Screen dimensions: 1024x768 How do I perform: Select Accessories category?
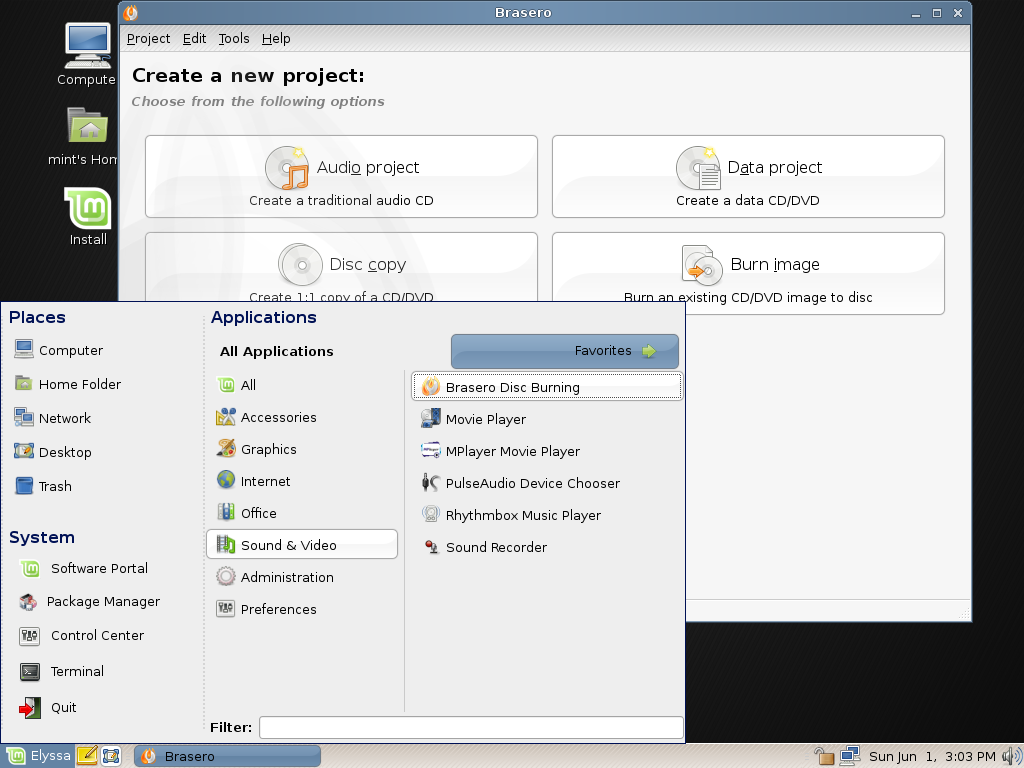point(302,417)
